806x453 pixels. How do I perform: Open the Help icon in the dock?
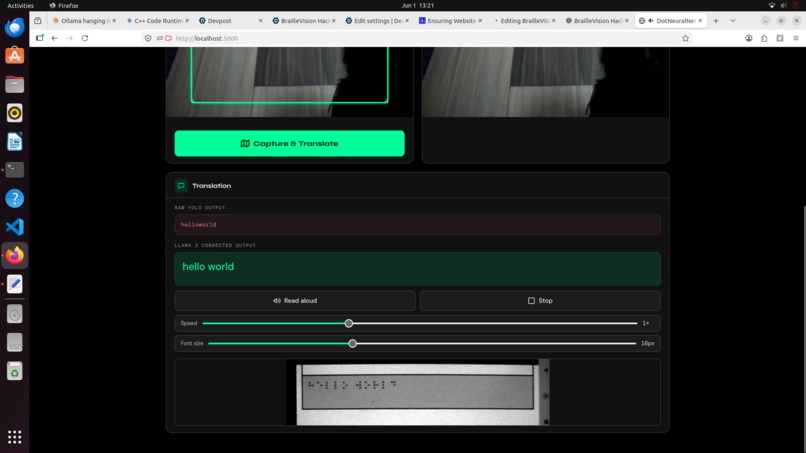coord(14,198)
